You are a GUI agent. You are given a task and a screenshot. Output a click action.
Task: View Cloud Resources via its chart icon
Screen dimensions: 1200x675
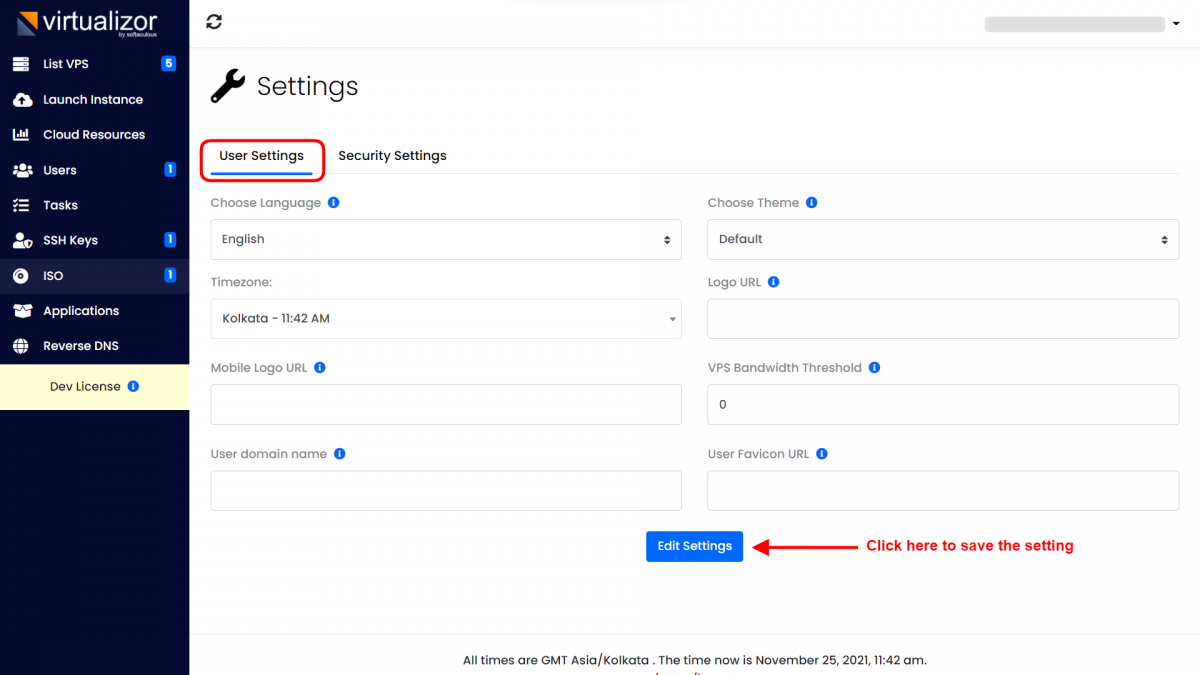pyautogui.click(x=22, y=134)
